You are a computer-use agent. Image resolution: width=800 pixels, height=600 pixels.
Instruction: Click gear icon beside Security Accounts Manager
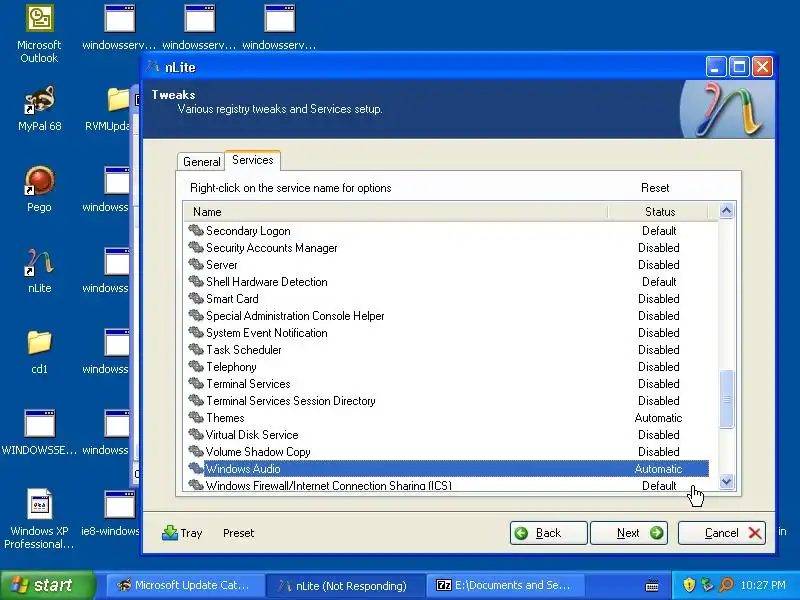coord(196,247)
